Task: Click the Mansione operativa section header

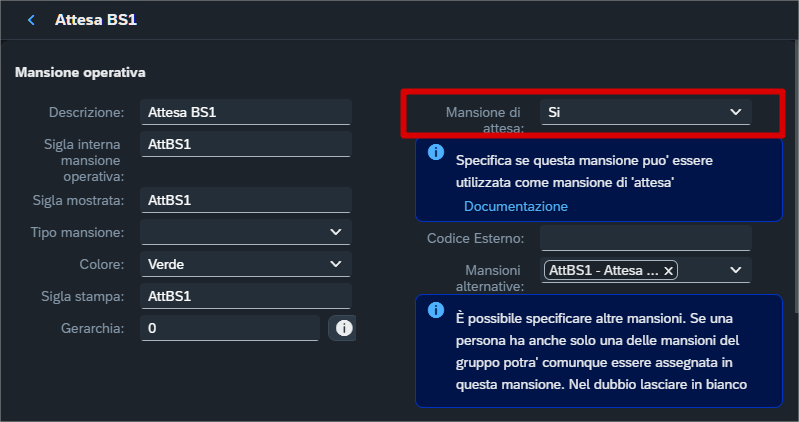Action: (x=81, y=73)
